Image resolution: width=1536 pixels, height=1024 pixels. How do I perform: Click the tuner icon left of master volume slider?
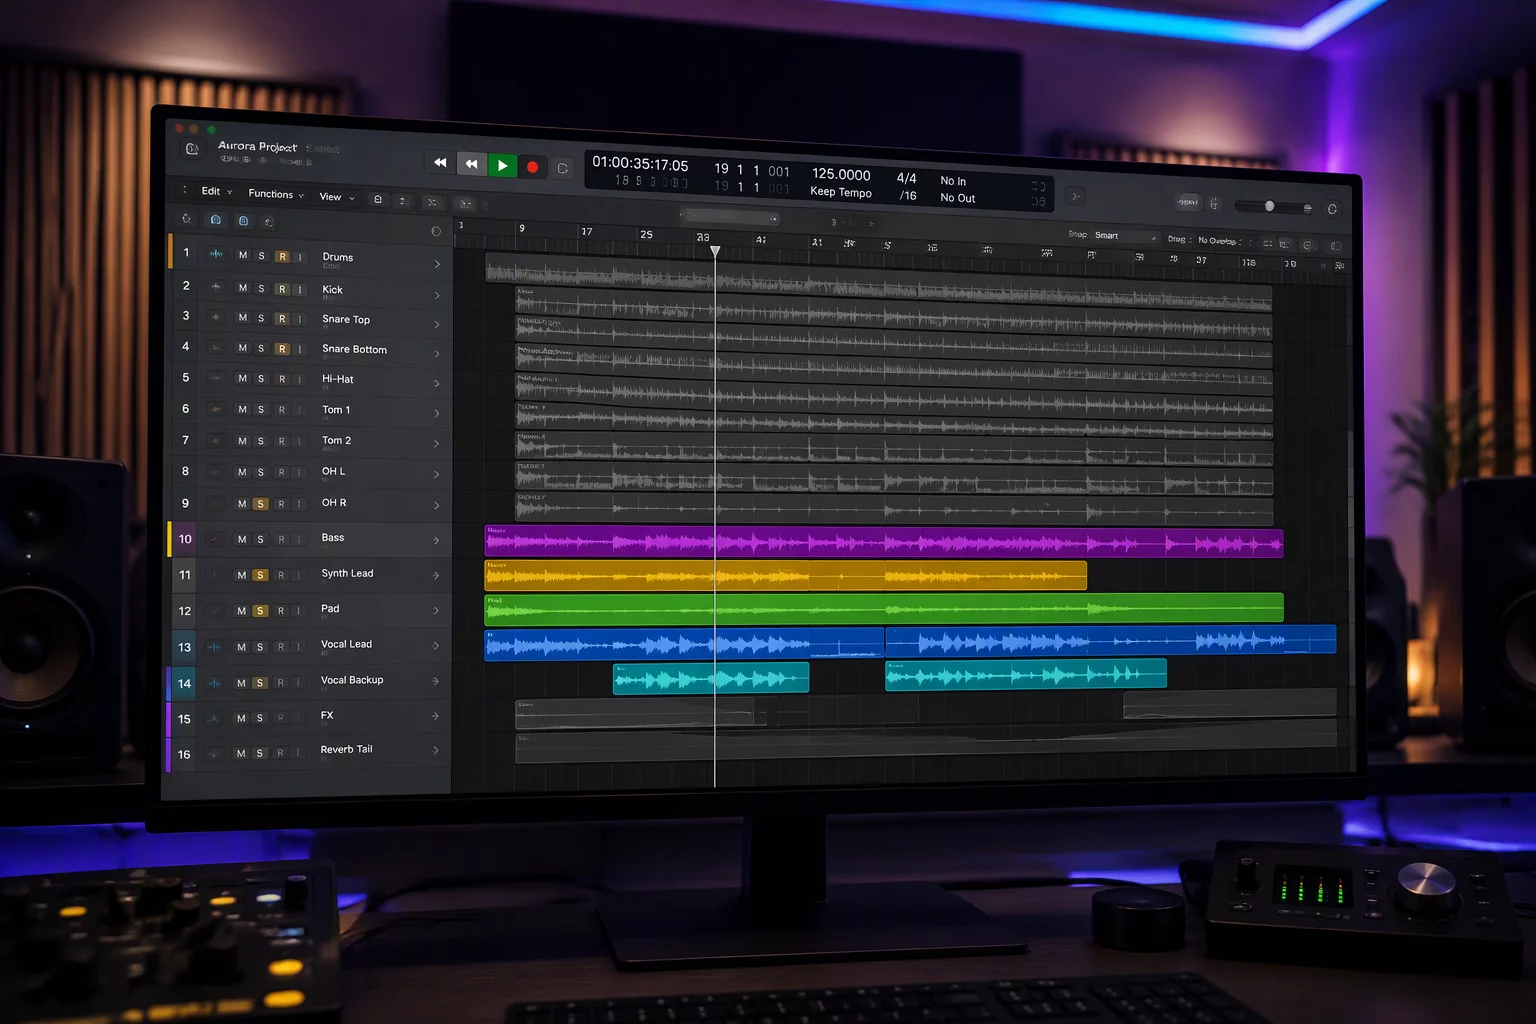click(1214, 203)
